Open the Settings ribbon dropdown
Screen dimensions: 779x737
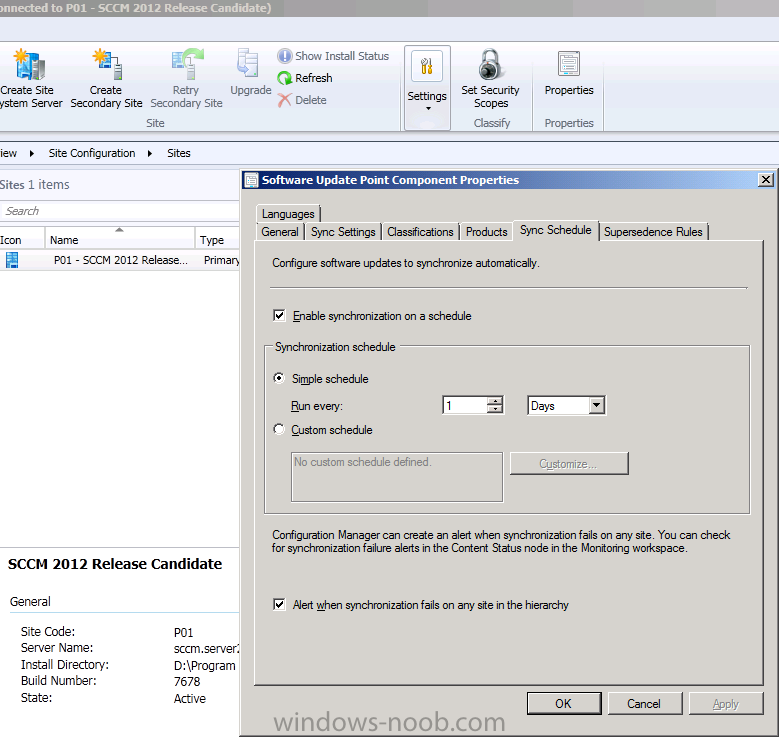coord(427,88)
